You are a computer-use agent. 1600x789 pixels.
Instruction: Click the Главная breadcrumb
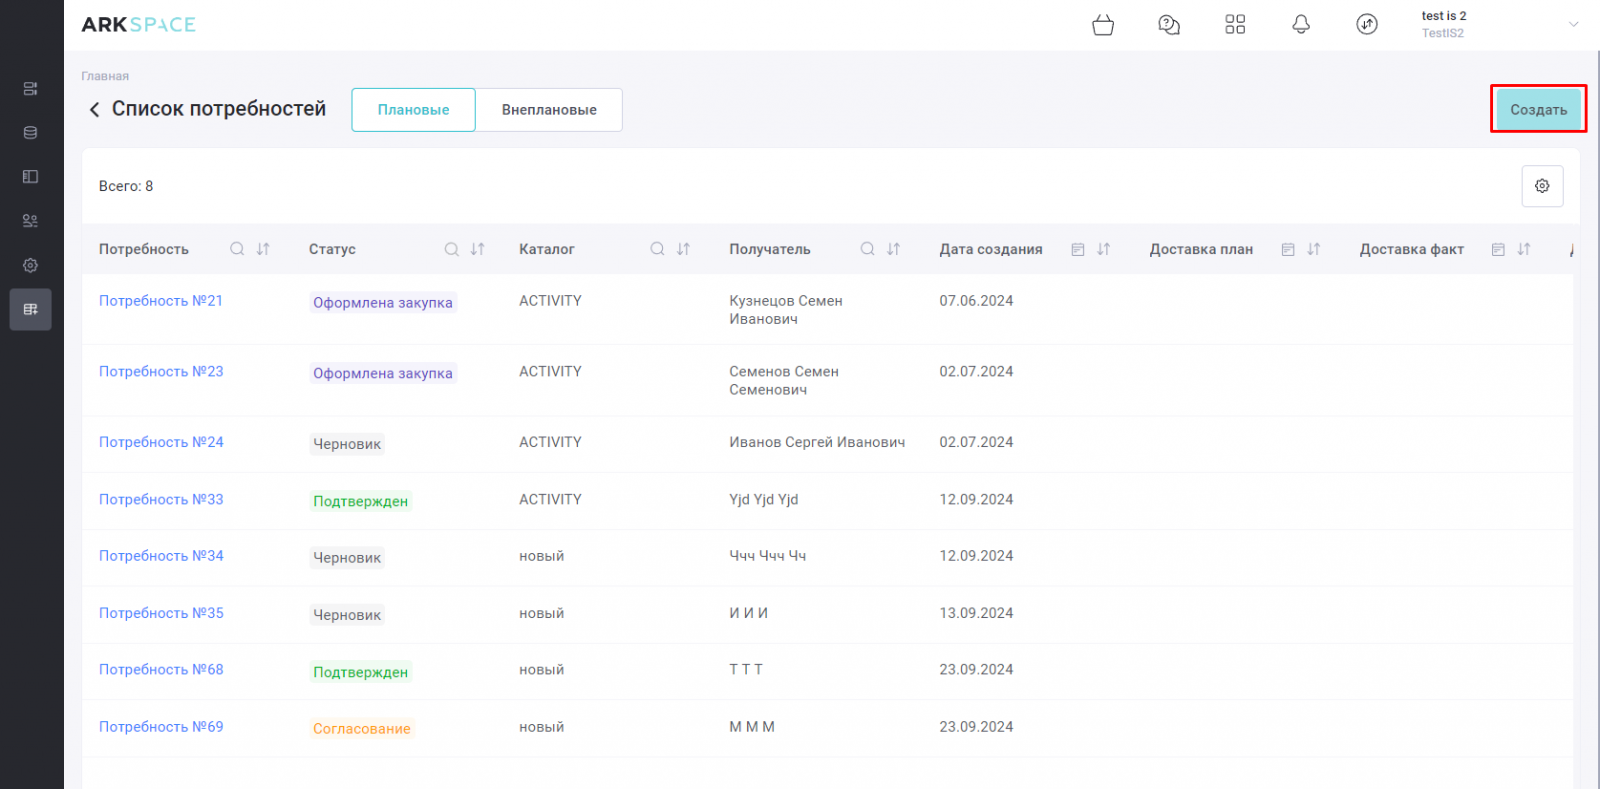(105, 76)
